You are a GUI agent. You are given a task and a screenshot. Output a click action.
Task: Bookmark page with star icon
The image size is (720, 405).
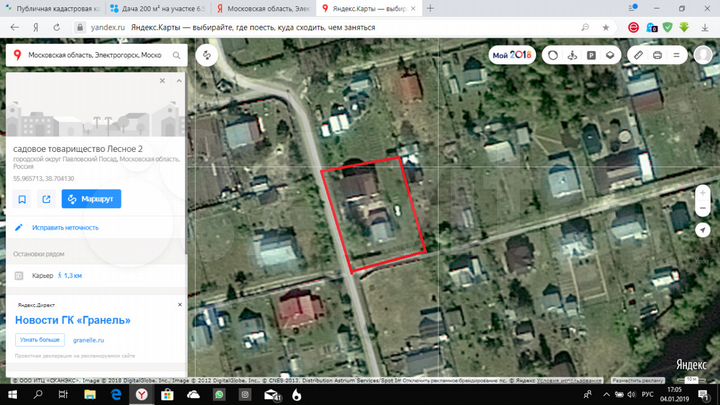click(606, 28)
